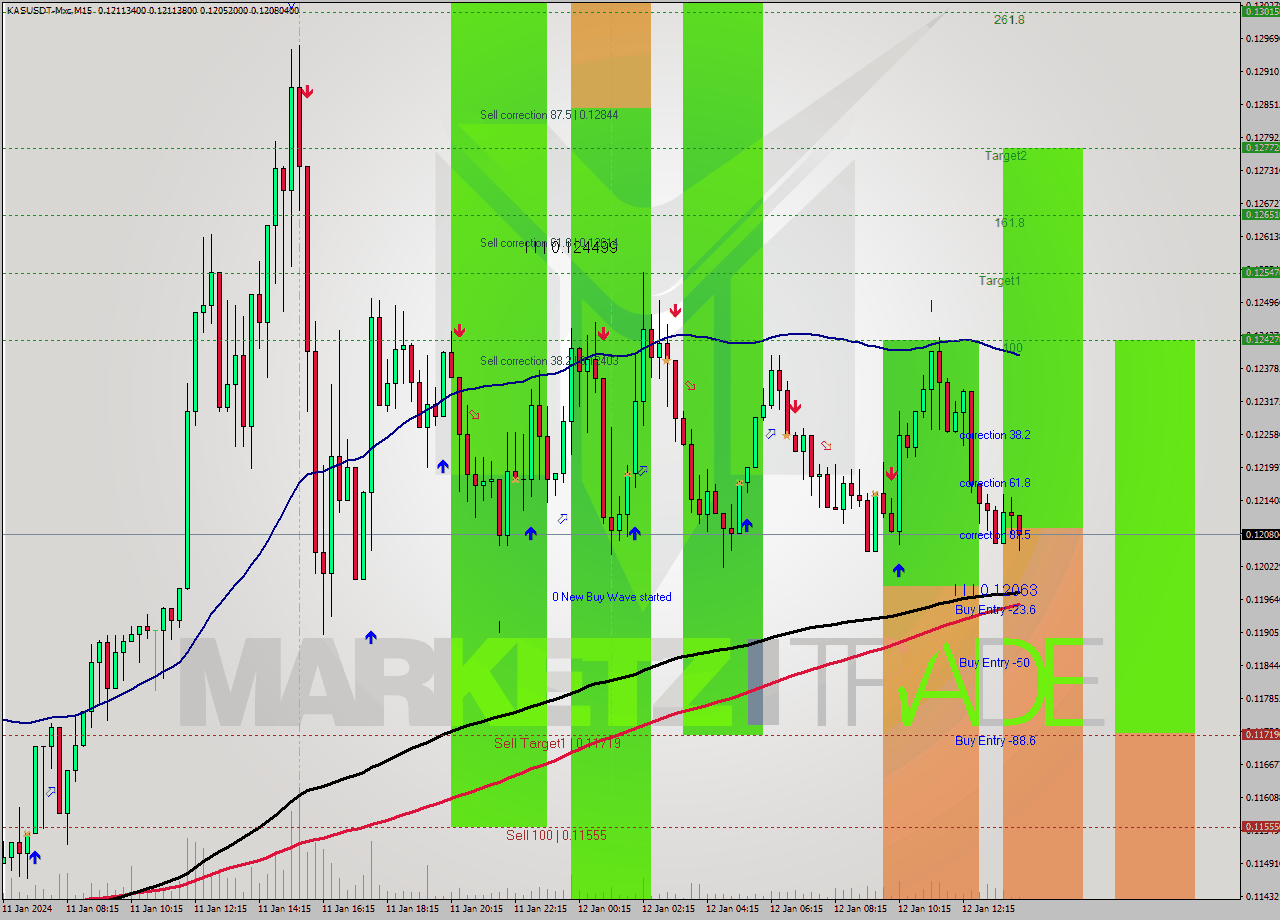Select the 'correction 61.8' blue label

pyautogui.click(x=995, y=484)
